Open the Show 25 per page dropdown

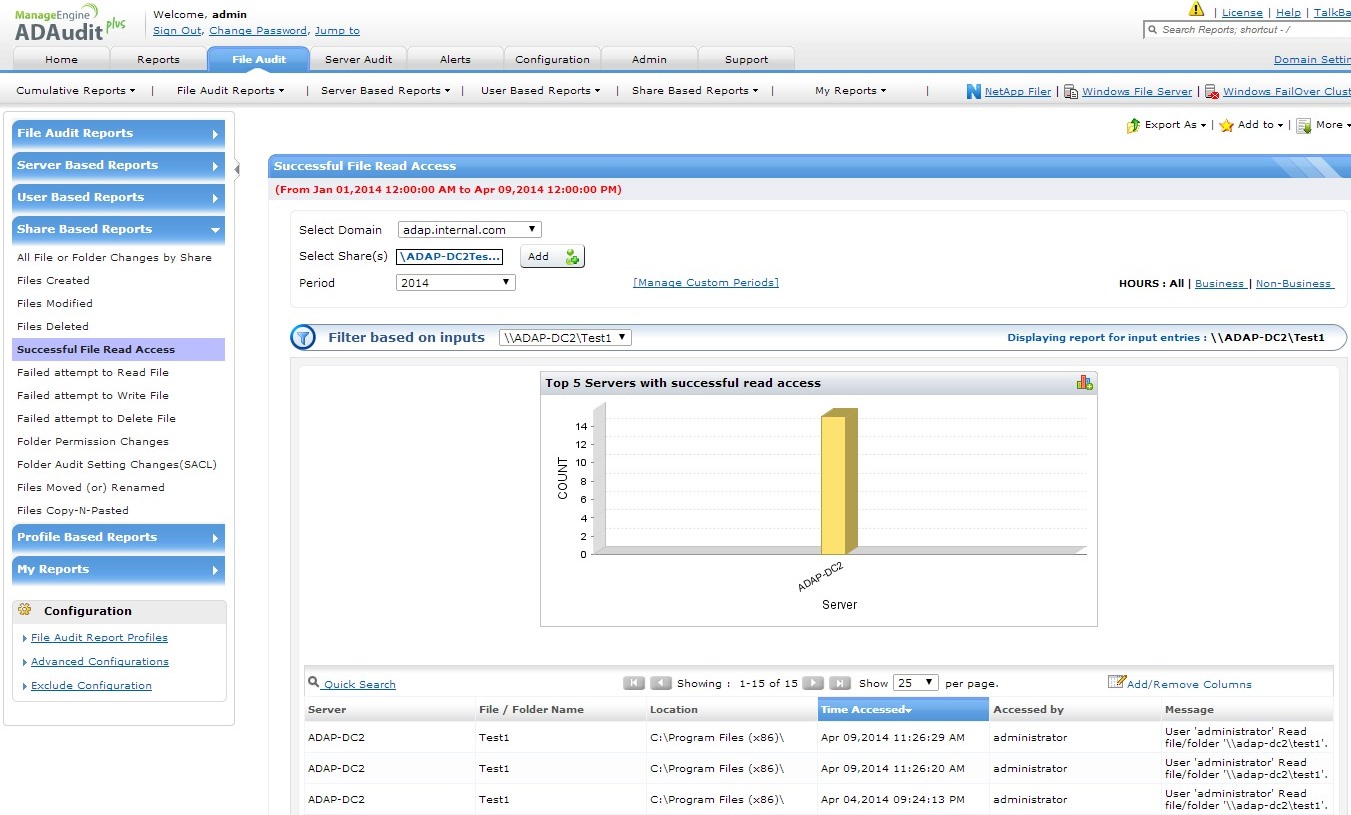pos(915,683)
